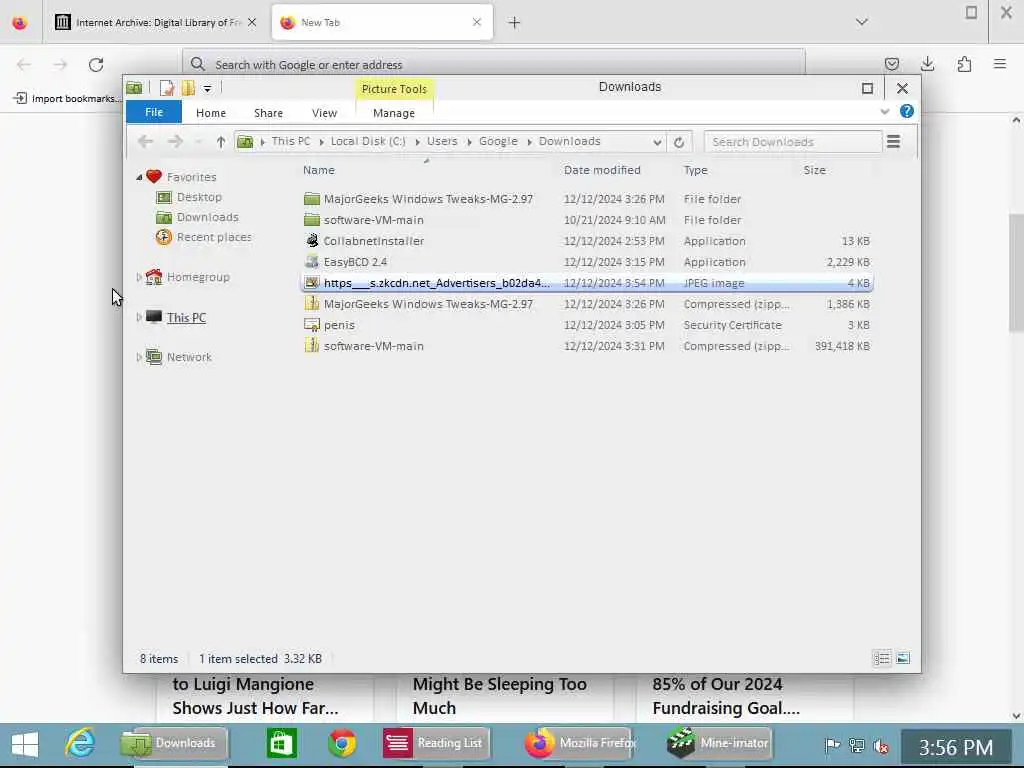The height and width of the screenshot is (768, 1024).
Task: Sort files by the Name column header
Action: [319, 170]
